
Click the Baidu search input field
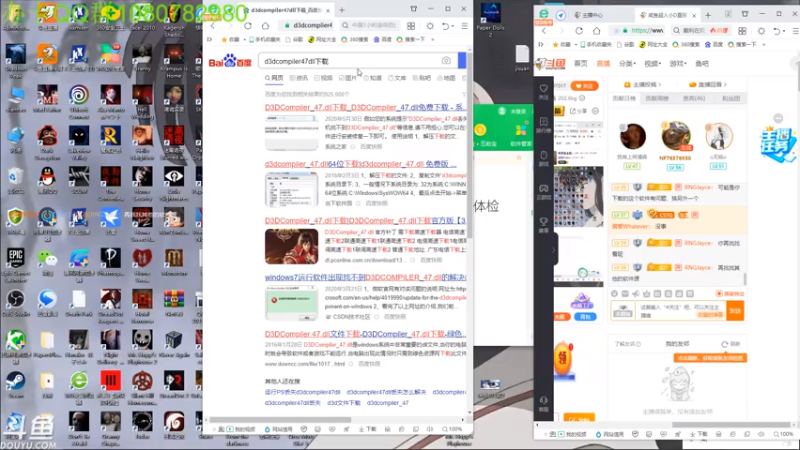click(357, 61)
